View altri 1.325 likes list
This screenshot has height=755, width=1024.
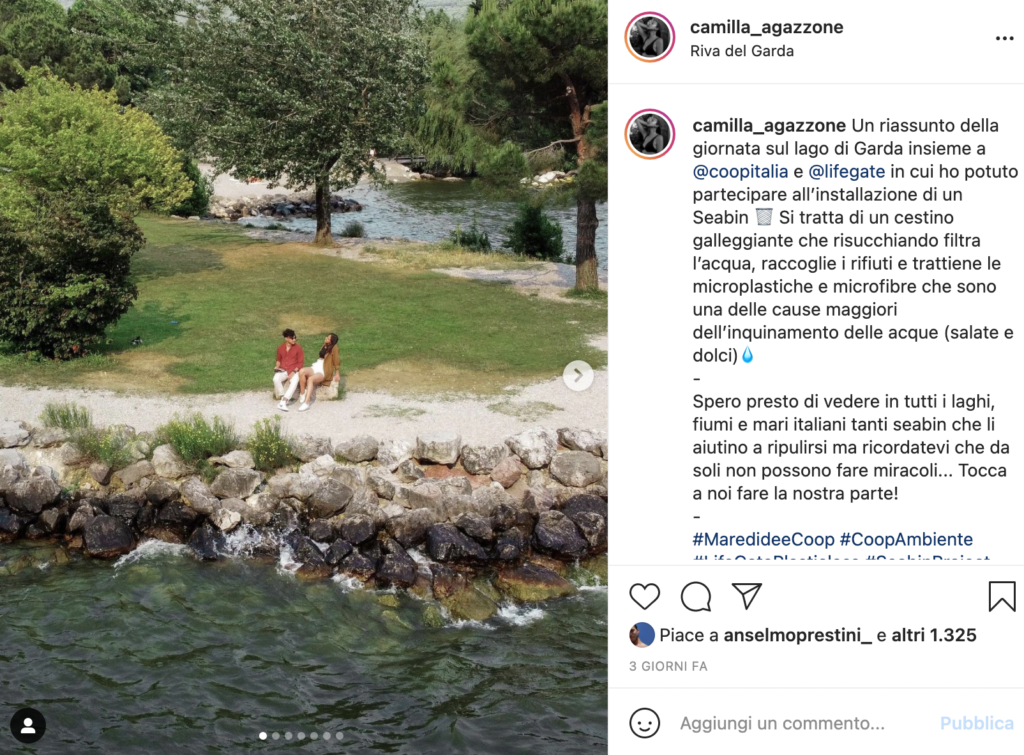(x=934, y=635)
